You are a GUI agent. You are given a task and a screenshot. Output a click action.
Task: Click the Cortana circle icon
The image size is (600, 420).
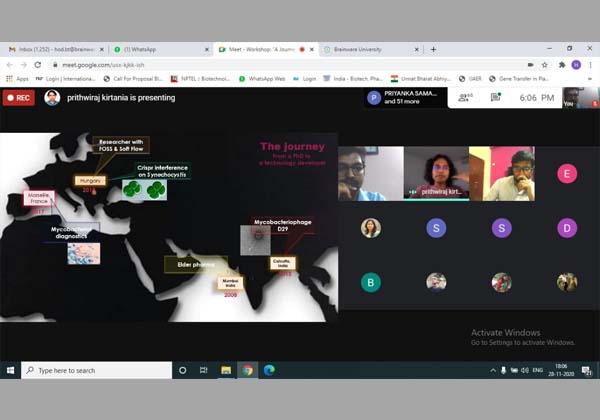pos(182,370)
